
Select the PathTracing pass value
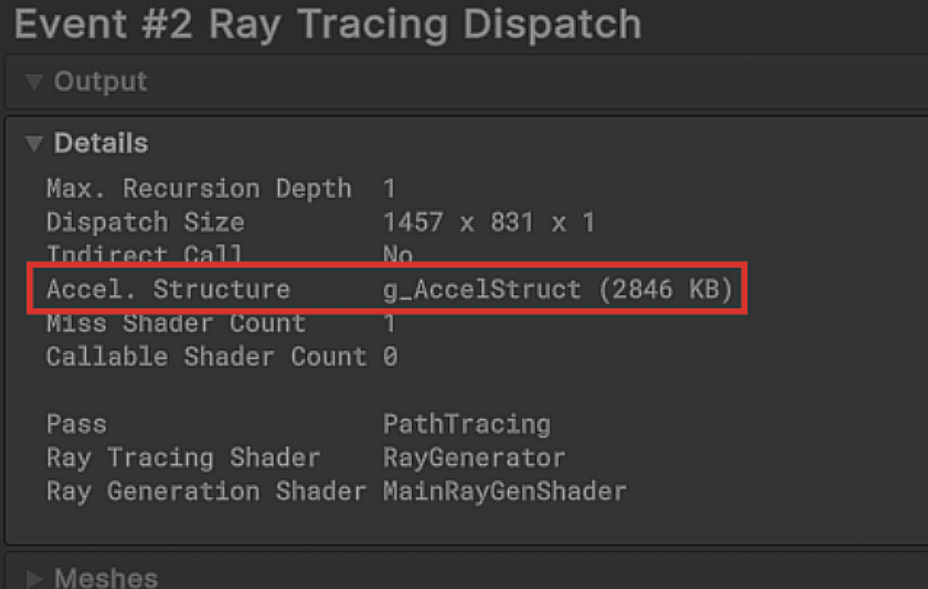click(466, 424)
